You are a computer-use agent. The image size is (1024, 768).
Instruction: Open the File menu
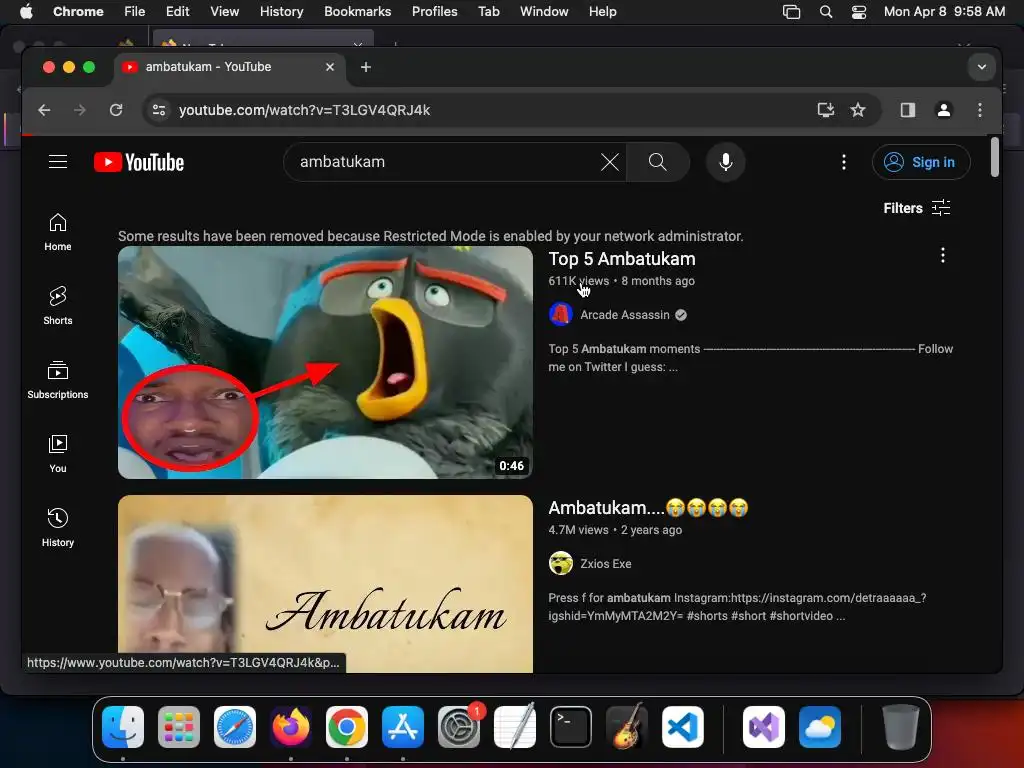[135, 11]
